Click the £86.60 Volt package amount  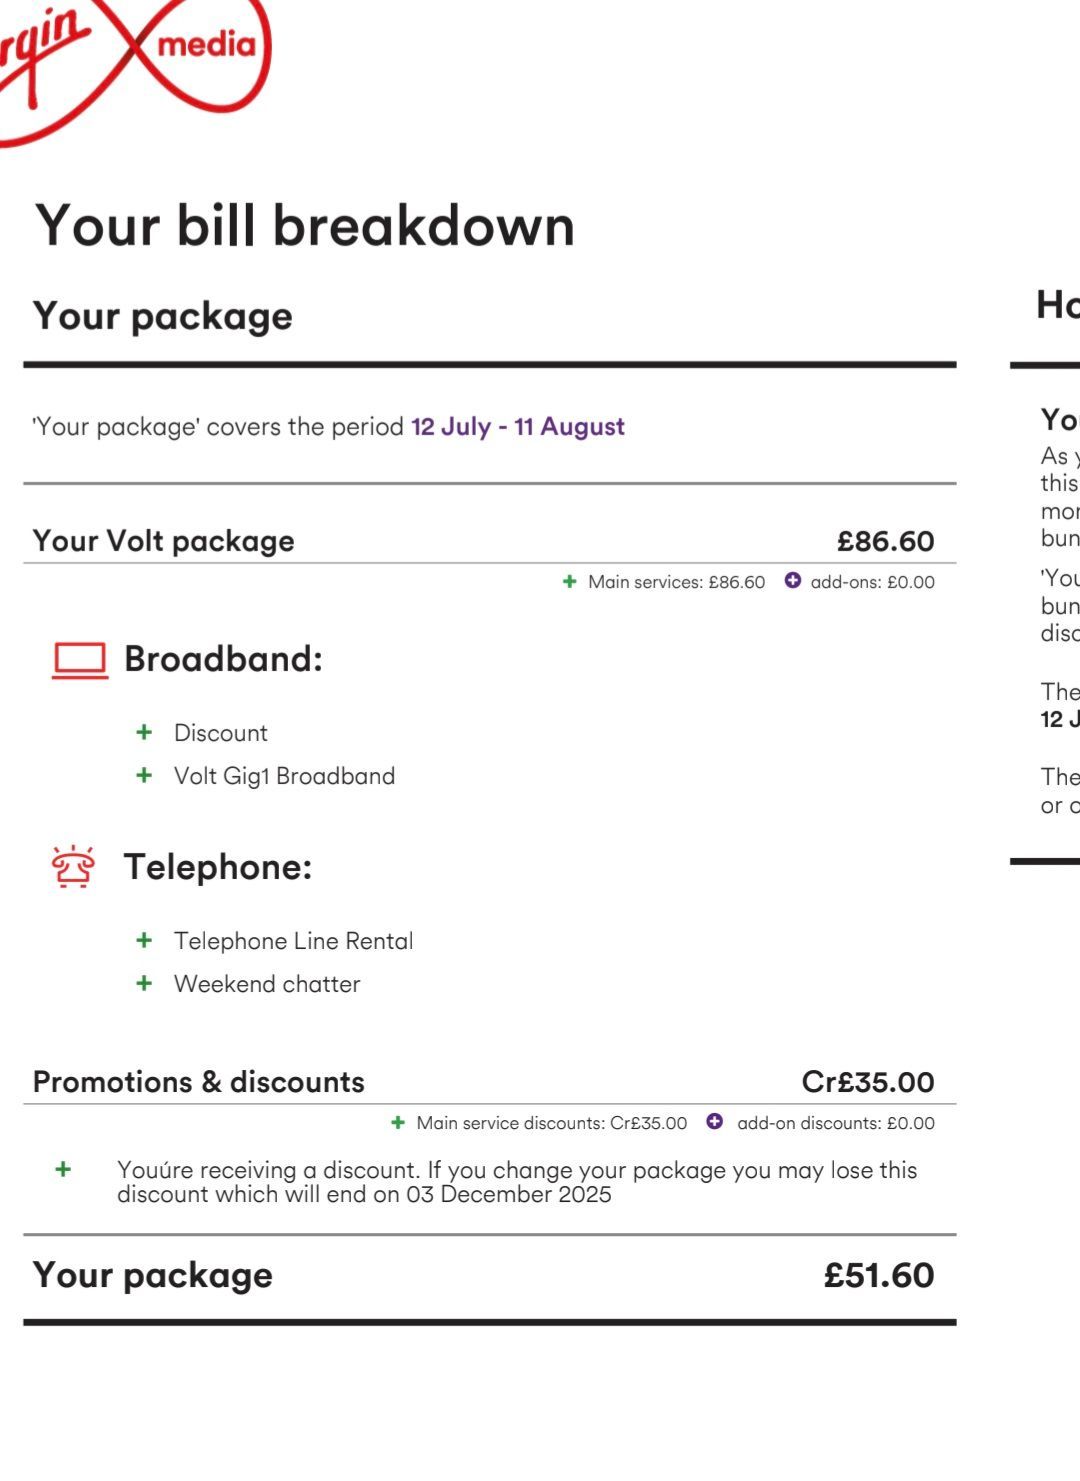point(886,541)
